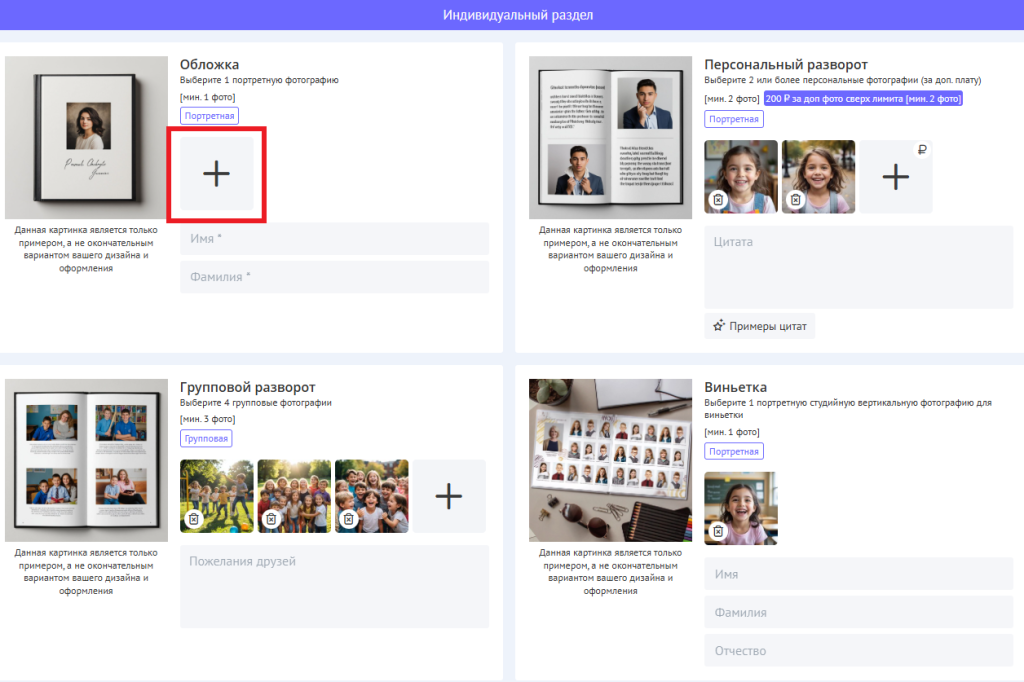Viewport: 1024px width, 682px height.
Task: Delete the first personal spread girl photo
Action: click(x=718, y=200)
